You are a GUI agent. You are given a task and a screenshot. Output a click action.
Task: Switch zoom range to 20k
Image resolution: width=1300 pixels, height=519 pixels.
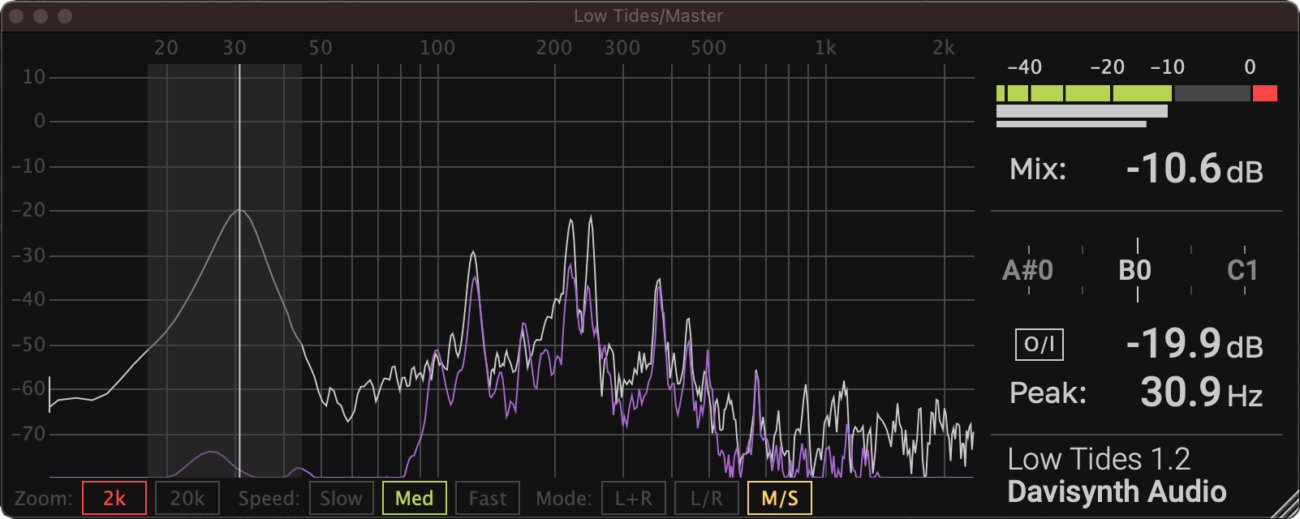coord(187,498)
